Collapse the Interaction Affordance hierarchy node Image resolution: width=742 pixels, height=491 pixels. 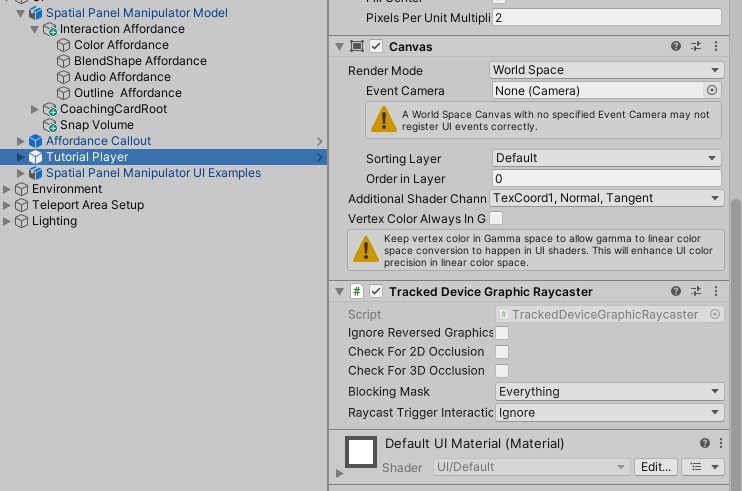coord(35,29)
